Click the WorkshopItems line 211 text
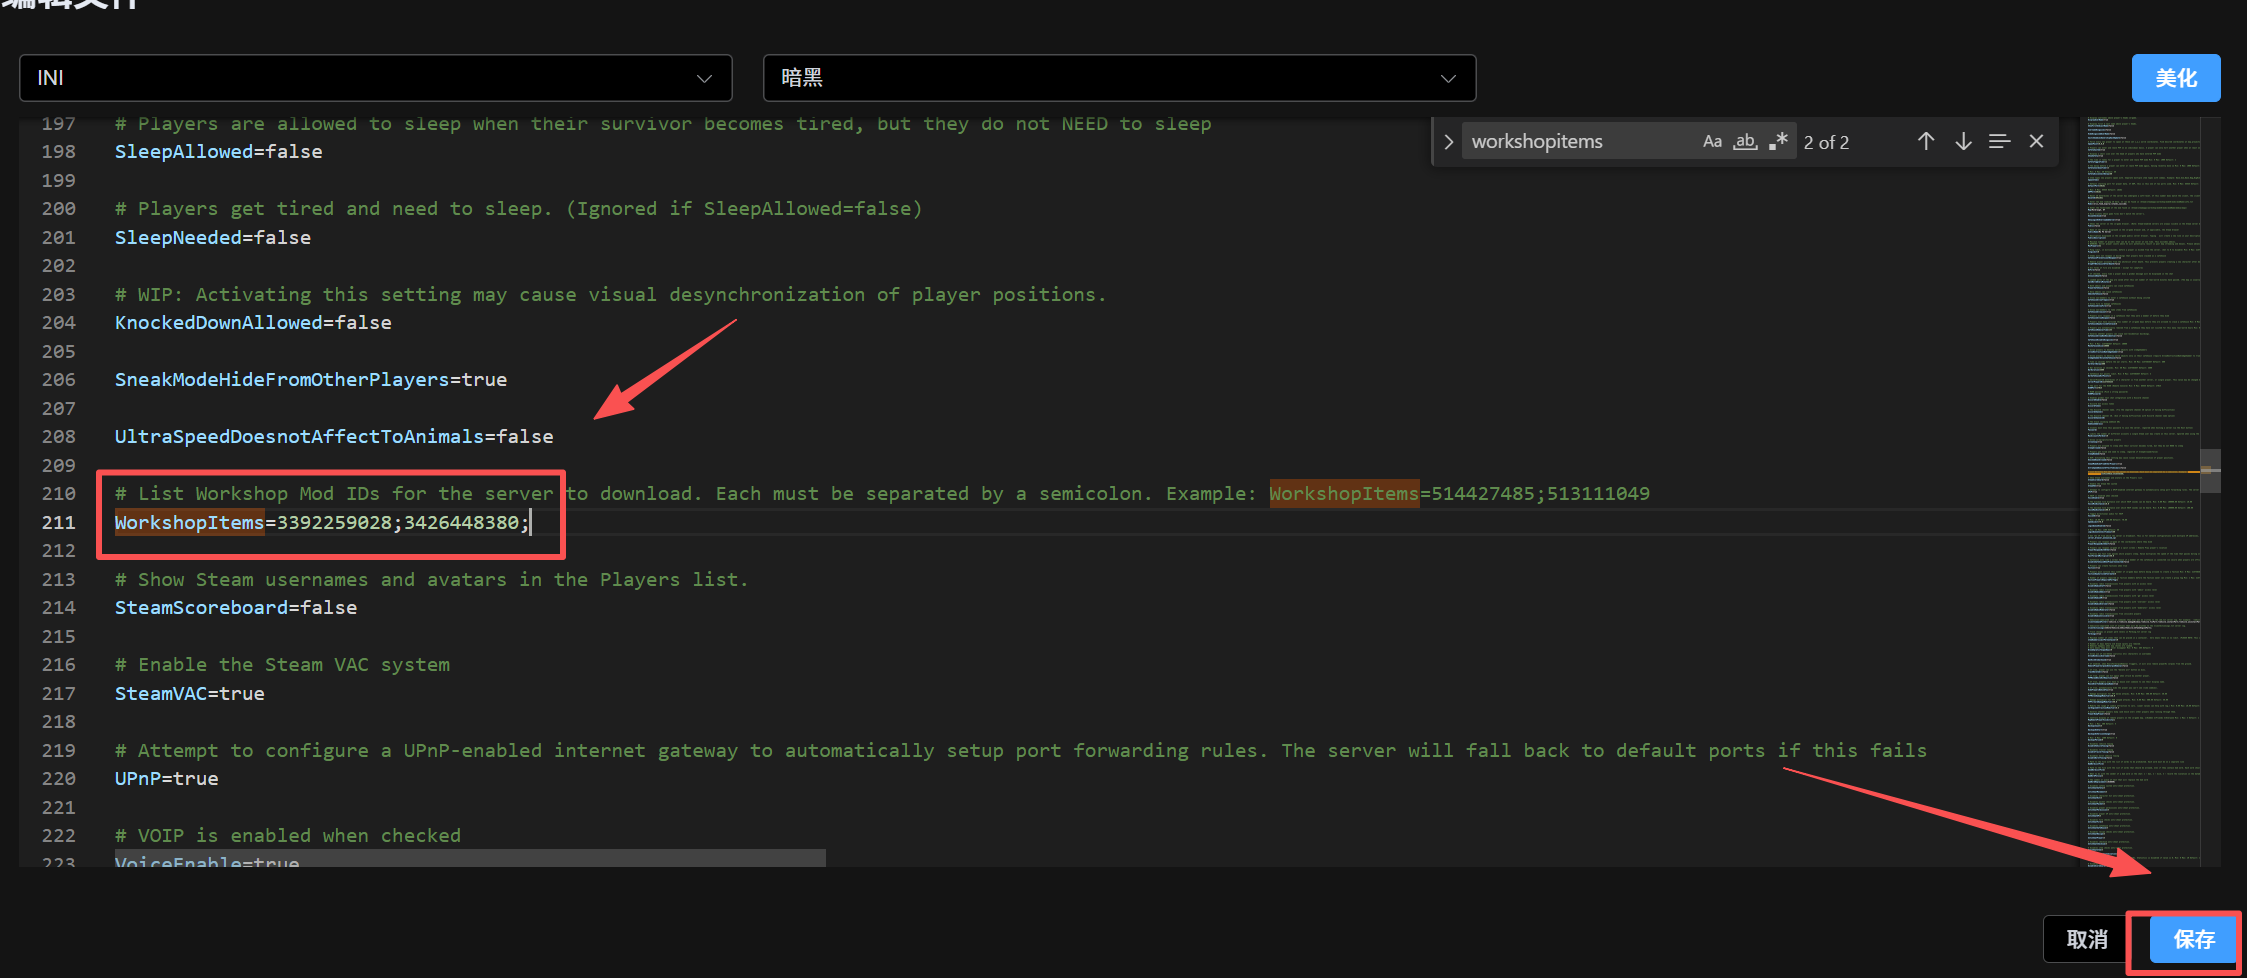Screen dimensions: 2247x978 tap(322, 523)
